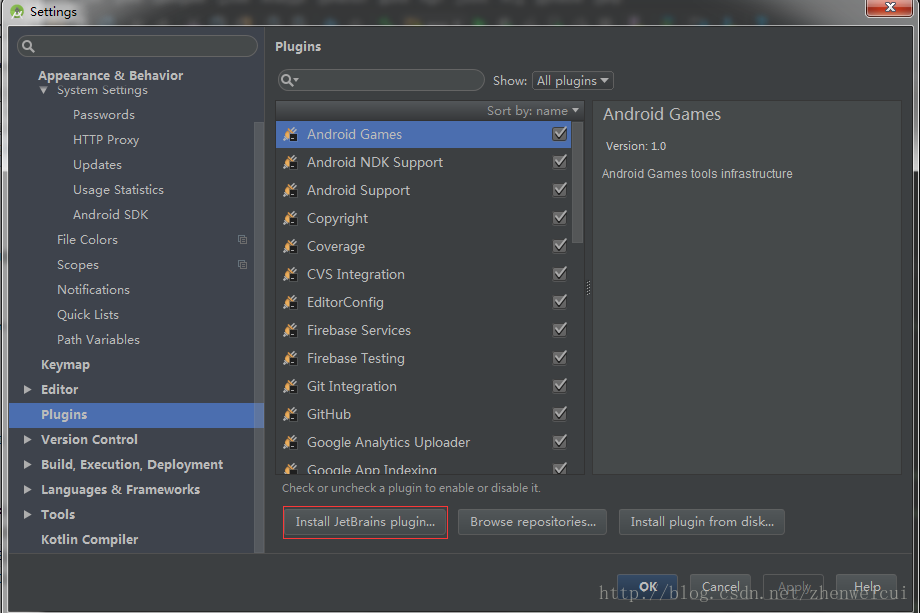
Task: Click the plugin list vertical scrollbar
Action: 577,182
